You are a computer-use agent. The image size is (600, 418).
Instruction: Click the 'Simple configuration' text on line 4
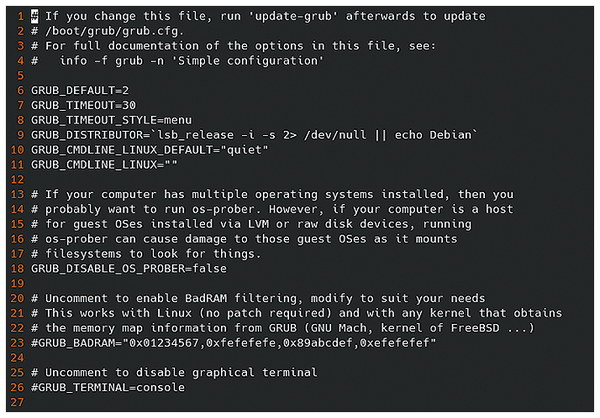pyautogui.click(x=266, y=59)
